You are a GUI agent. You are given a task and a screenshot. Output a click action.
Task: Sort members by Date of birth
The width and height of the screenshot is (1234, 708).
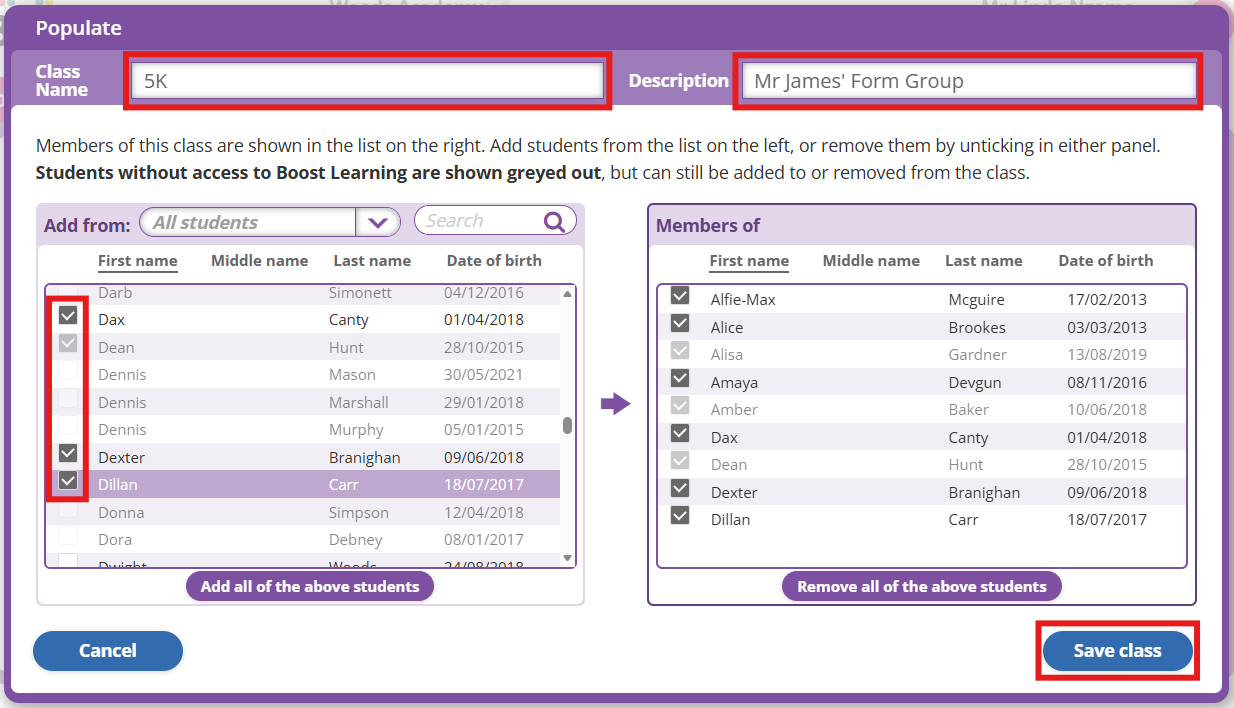(x=1105, y=261)
